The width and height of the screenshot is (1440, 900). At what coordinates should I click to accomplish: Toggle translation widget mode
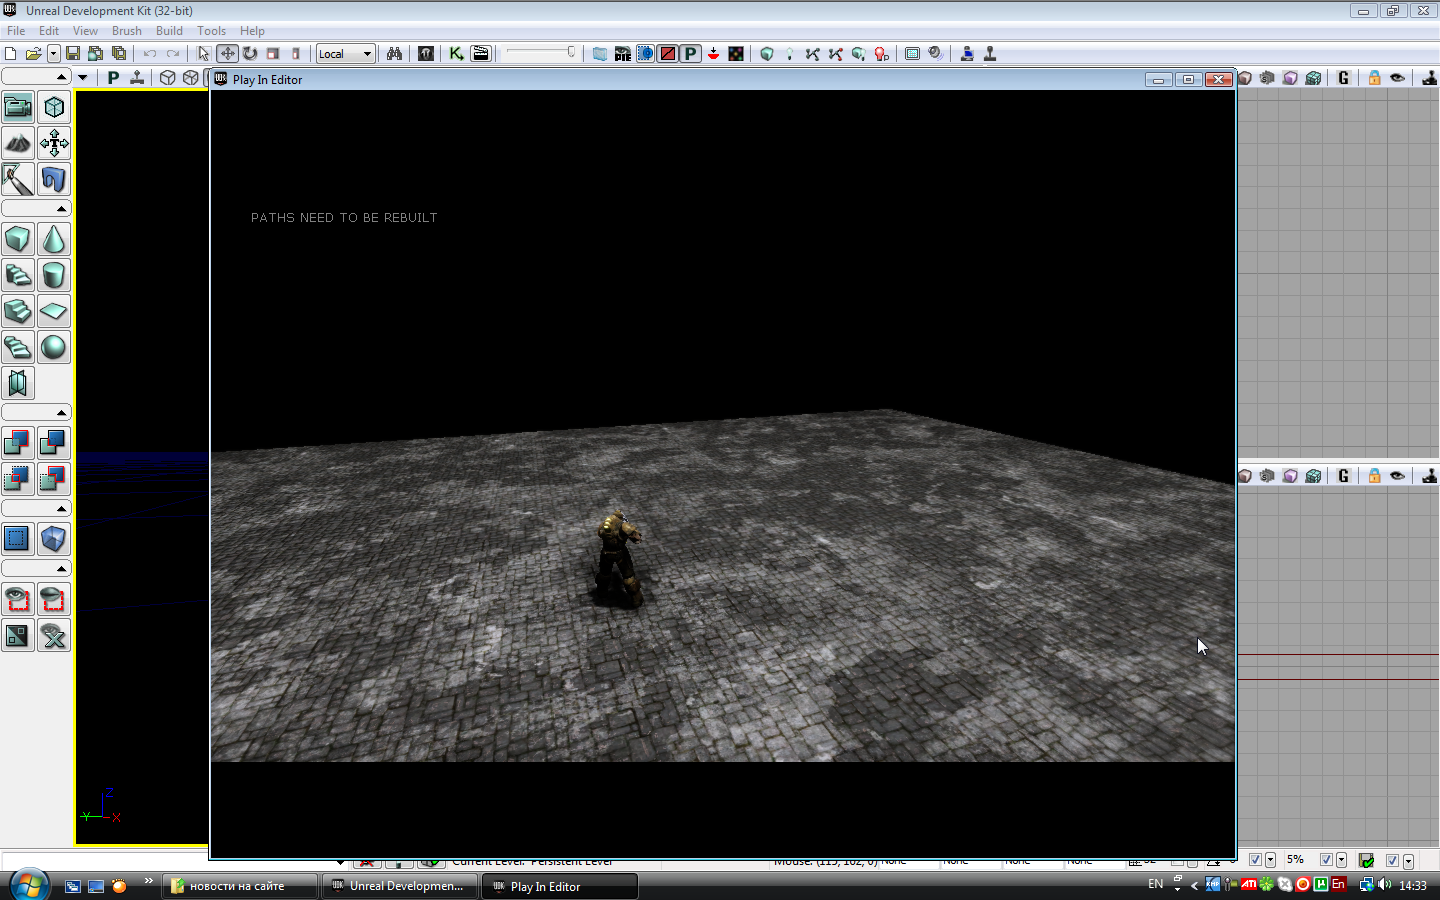pyautogui.click(x=228, y=54)
